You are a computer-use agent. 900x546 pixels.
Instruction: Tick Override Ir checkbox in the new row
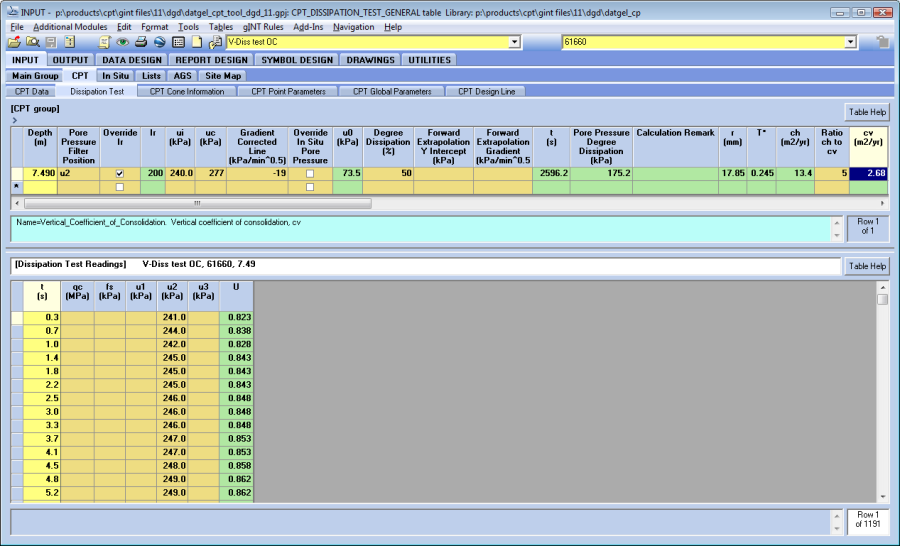tap(120, 187)
